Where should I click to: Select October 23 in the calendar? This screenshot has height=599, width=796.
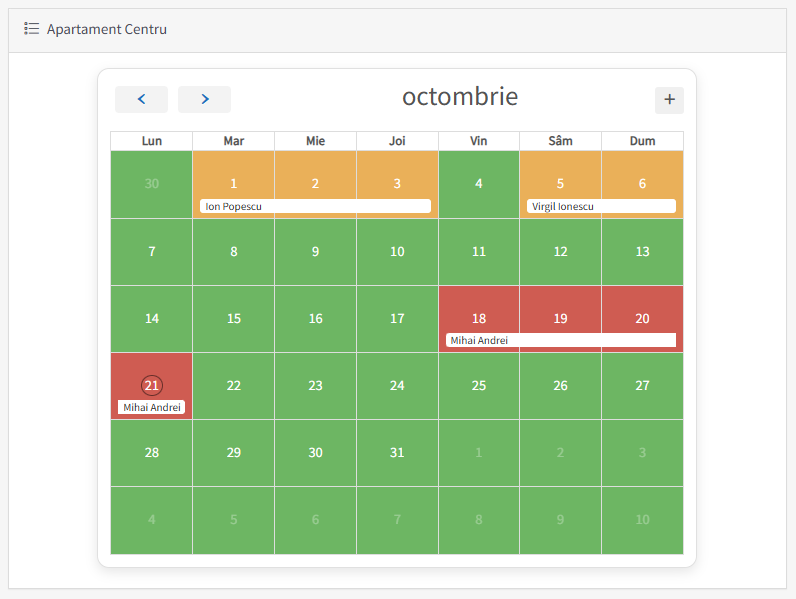click(315, 386)
